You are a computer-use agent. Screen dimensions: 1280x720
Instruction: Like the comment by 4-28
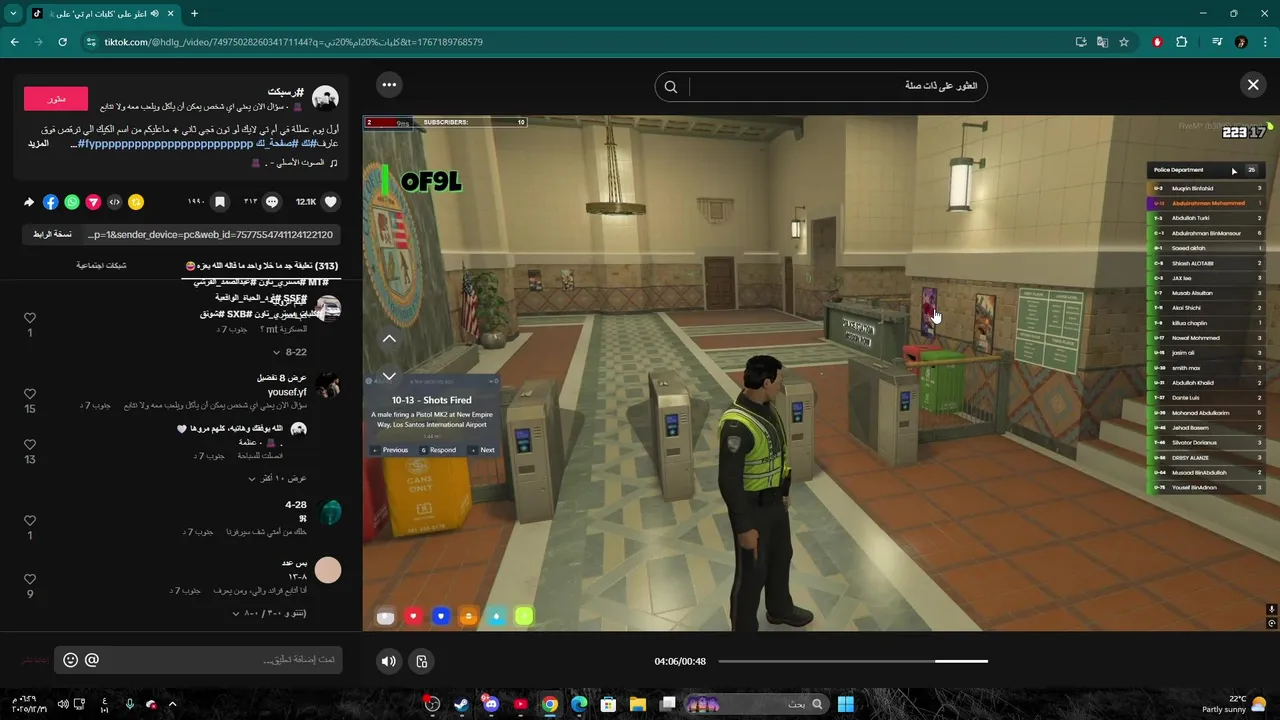pyautogui.click(x=30, y=521)
